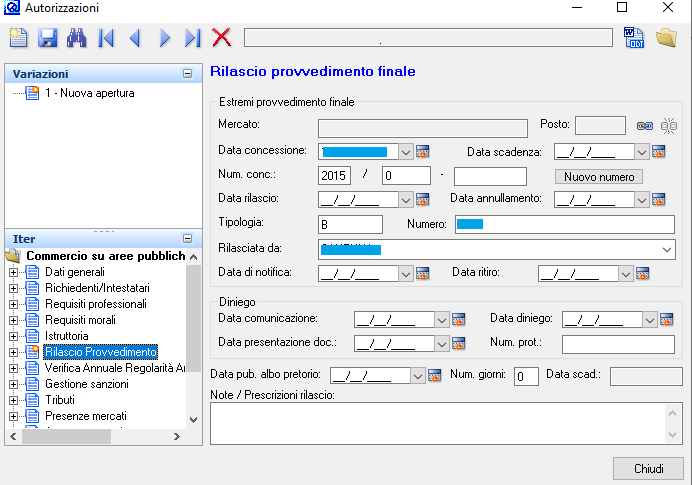Open calendar for Data concessione

pos(422,151)
